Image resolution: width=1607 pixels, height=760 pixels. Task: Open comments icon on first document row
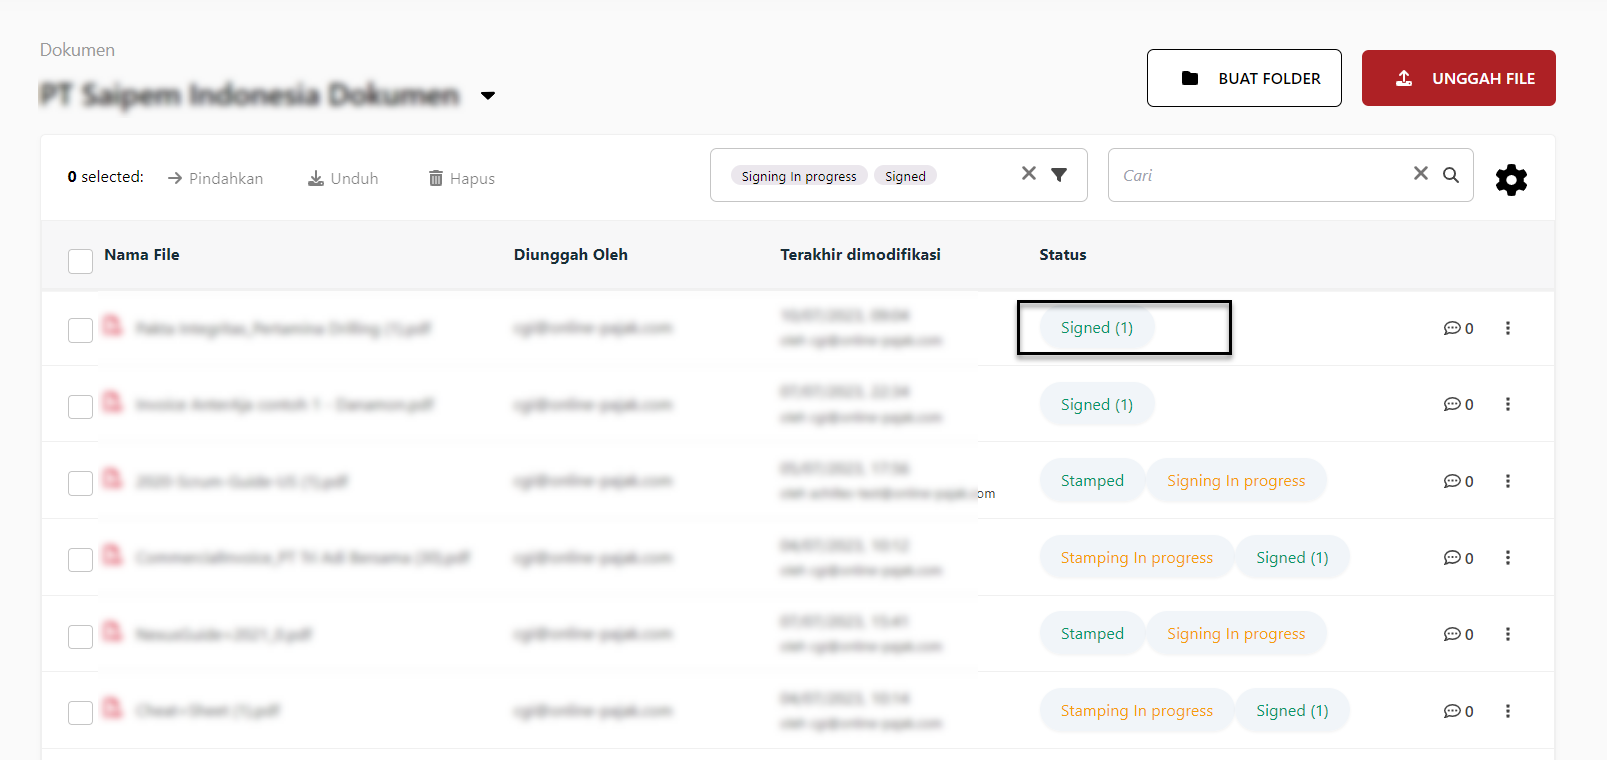point(1452,328)
